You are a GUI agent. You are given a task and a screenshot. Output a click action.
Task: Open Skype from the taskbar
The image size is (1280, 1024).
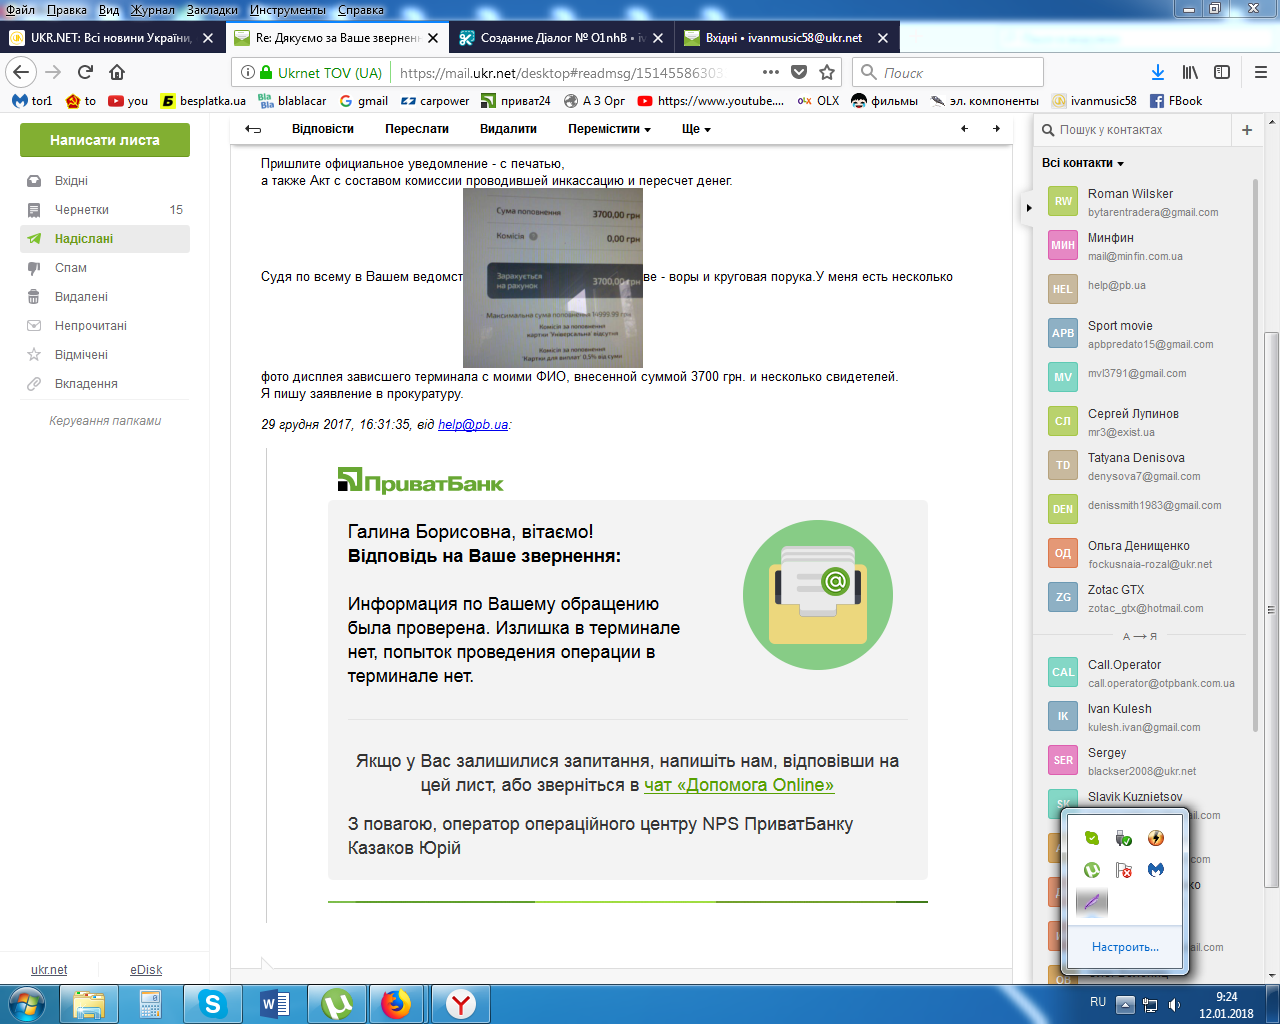pyautogui.click(x=212, y=1003)
